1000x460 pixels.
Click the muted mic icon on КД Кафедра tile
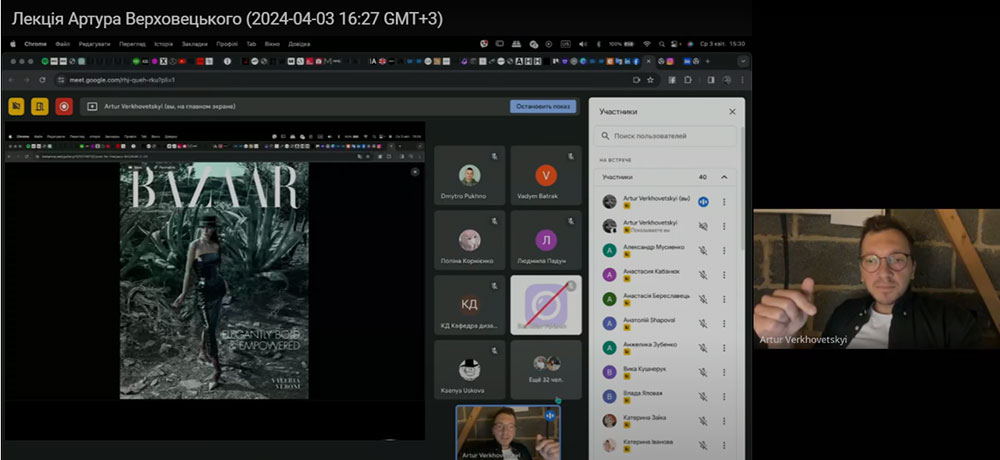point(494,285)
